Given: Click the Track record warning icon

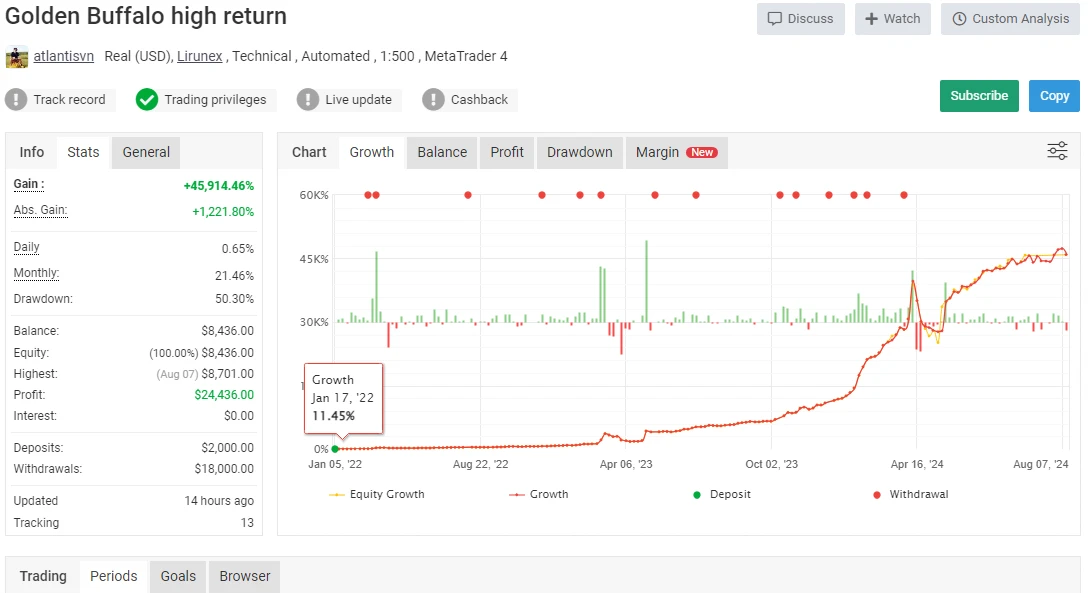Looking at the screenshot, I should tap(17, 100).
